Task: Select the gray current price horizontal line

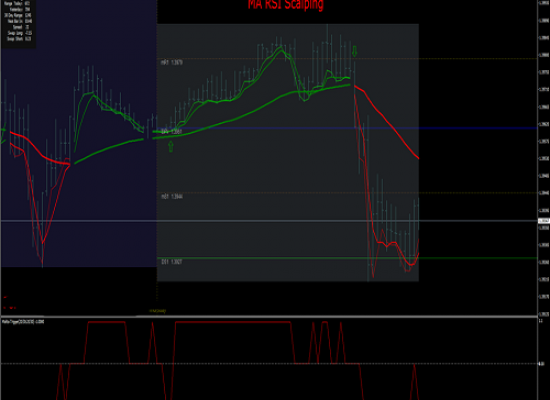Action: tap(269, 221)
